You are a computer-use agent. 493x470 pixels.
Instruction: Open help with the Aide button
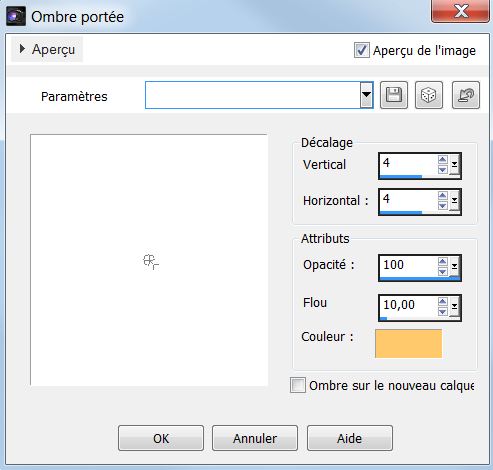click(350, 438)
